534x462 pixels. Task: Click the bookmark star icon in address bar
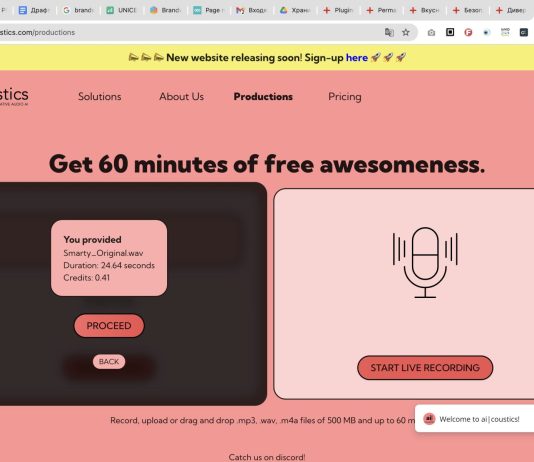point(406,32)
